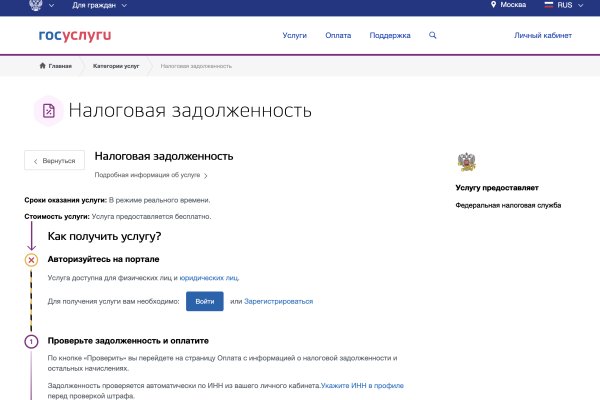This screenshot has height=400, width=600.
Task: Click the tax debt percent icon
Action: coord(48,110)
